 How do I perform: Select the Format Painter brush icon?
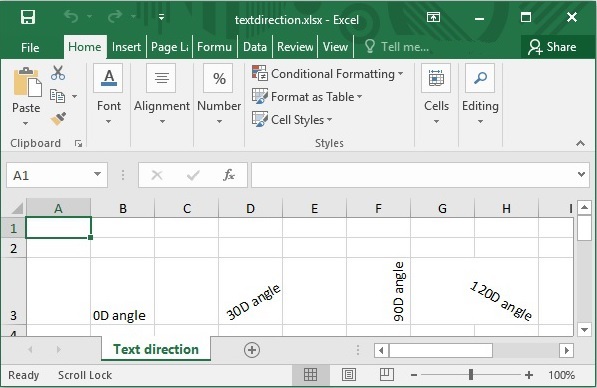pos(58,119)
